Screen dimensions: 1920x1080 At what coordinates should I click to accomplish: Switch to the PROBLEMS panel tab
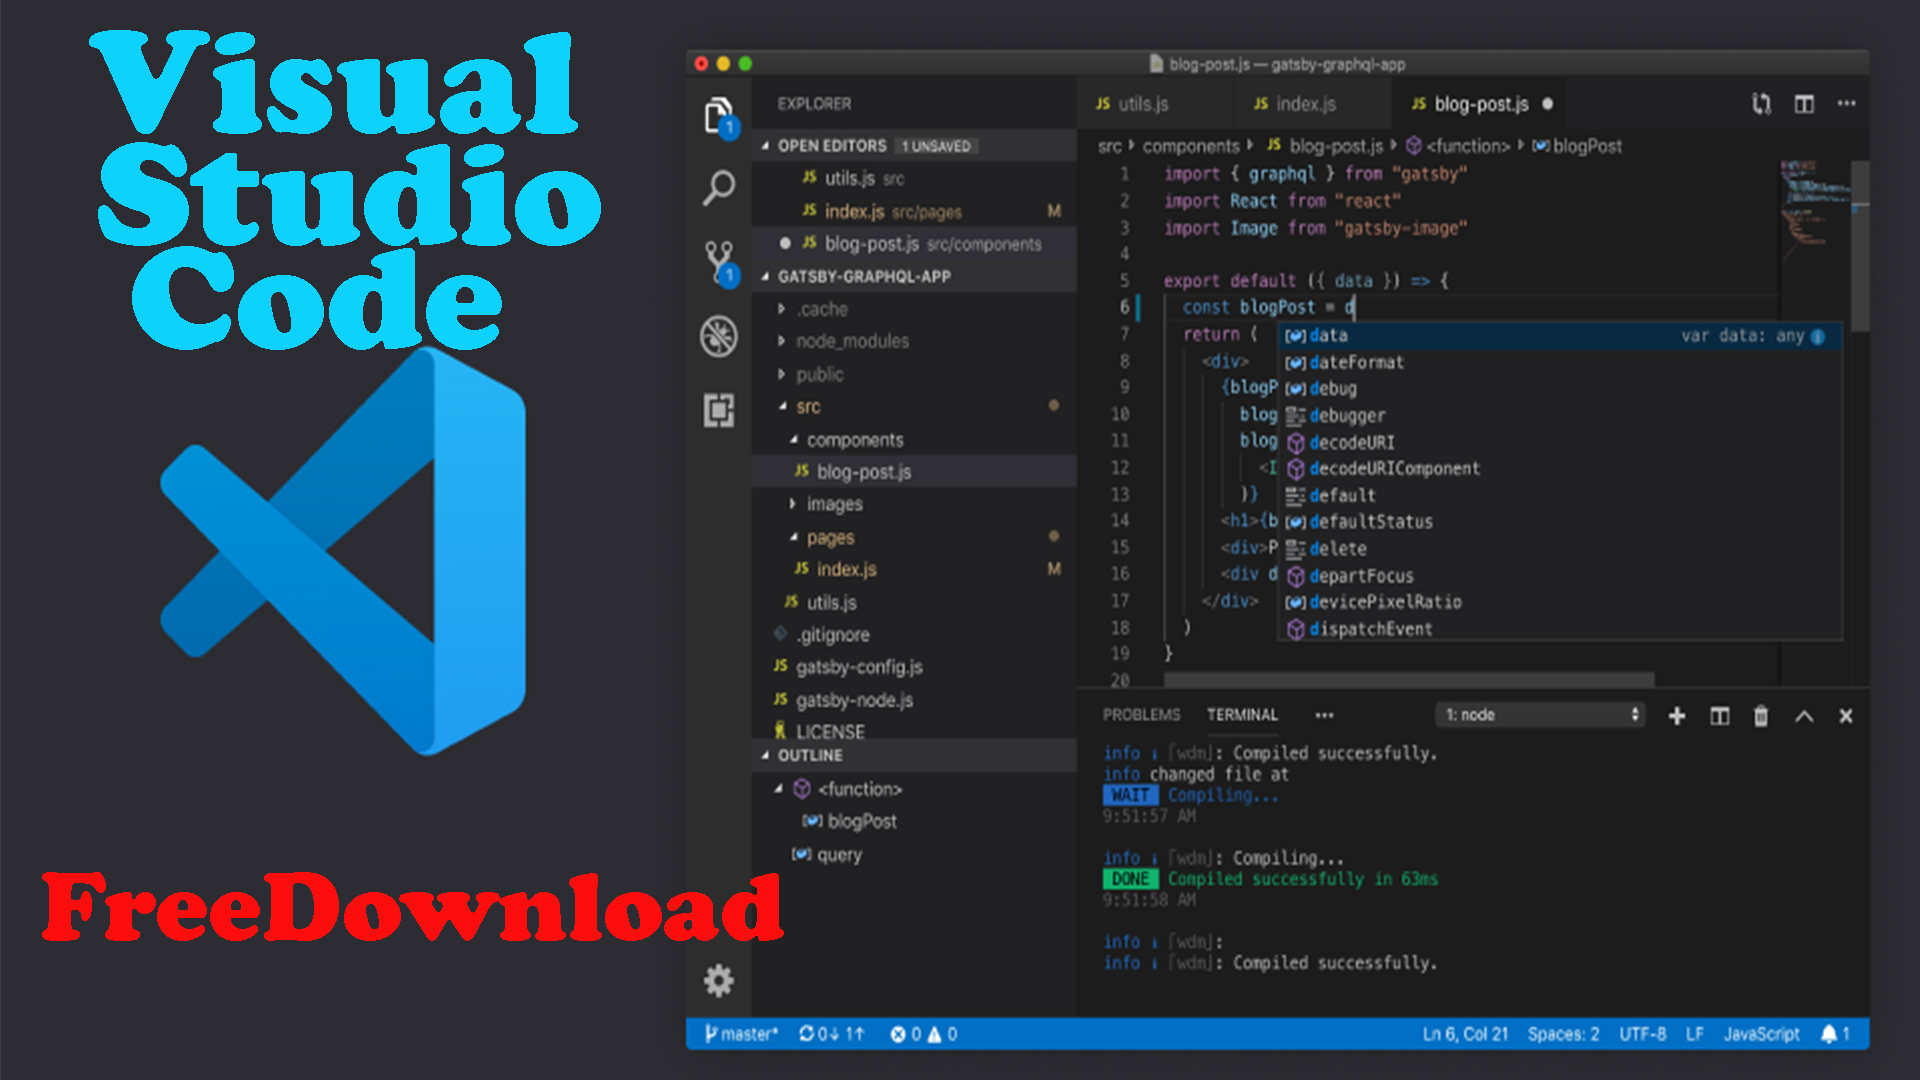(x=1141, y=715)
